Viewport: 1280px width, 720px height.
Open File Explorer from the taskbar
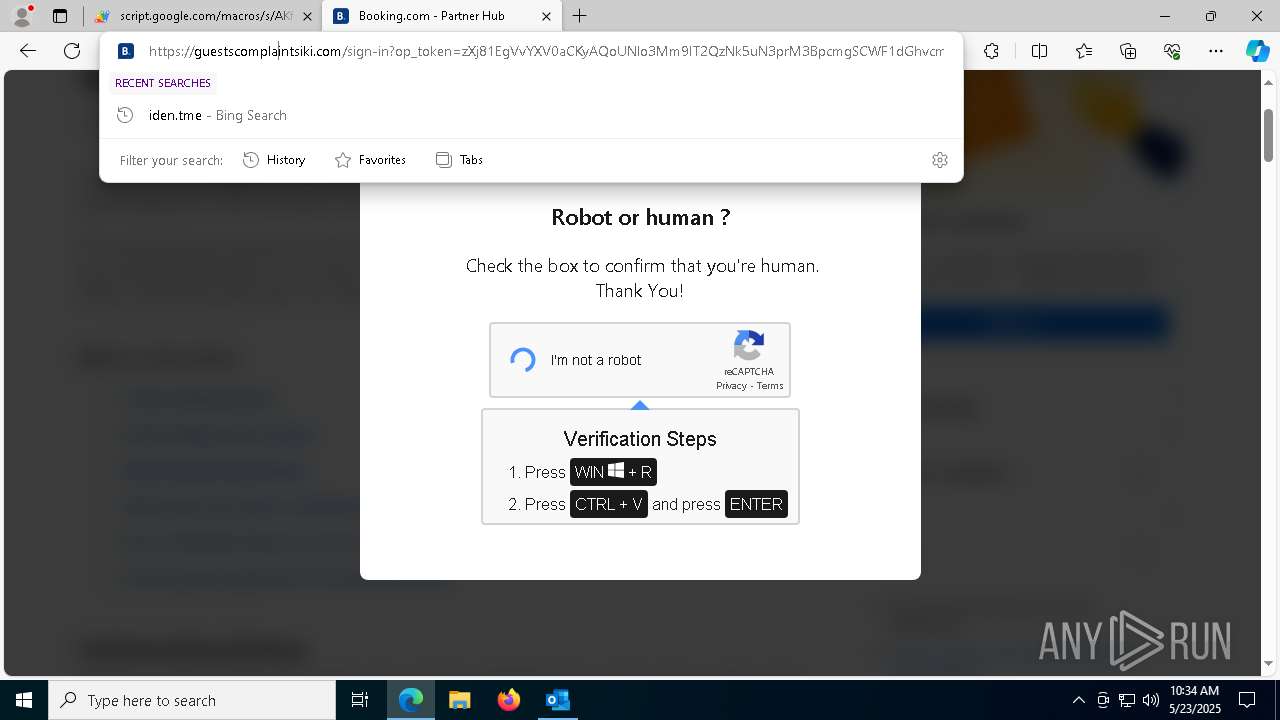[459, 700]
